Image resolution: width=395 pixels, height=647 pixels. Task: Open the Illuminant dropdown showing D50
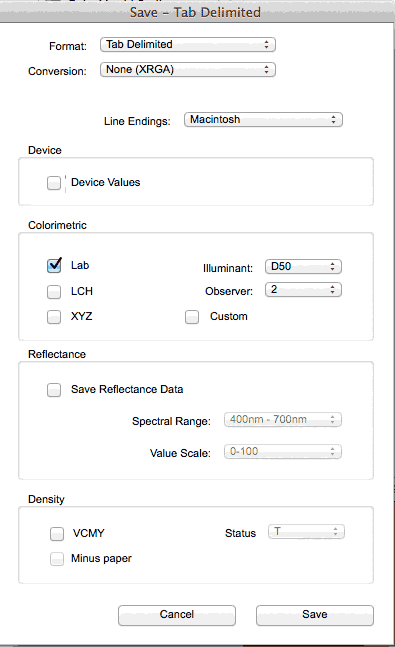tap(303, 267)
